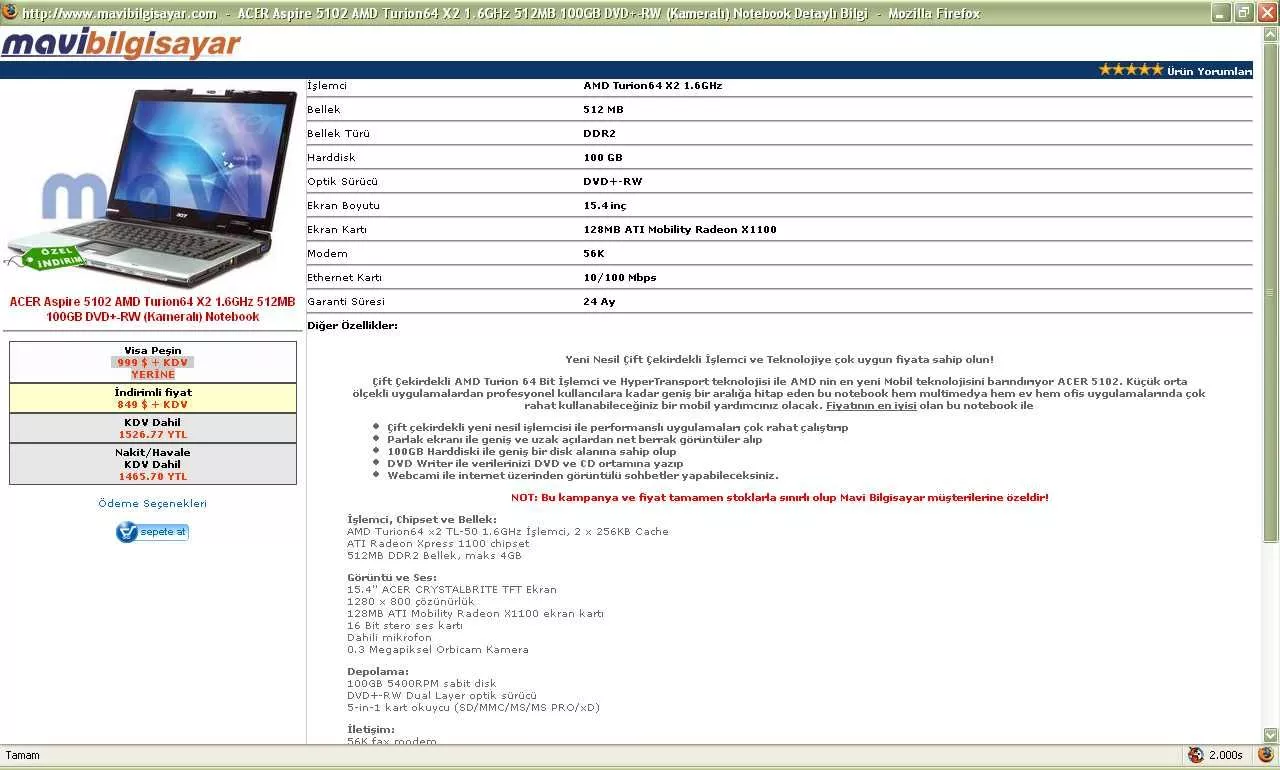Click the 'DDR2' memory type value
The height and width of the screenshot is (770, 1280).
tap(599, 133)
